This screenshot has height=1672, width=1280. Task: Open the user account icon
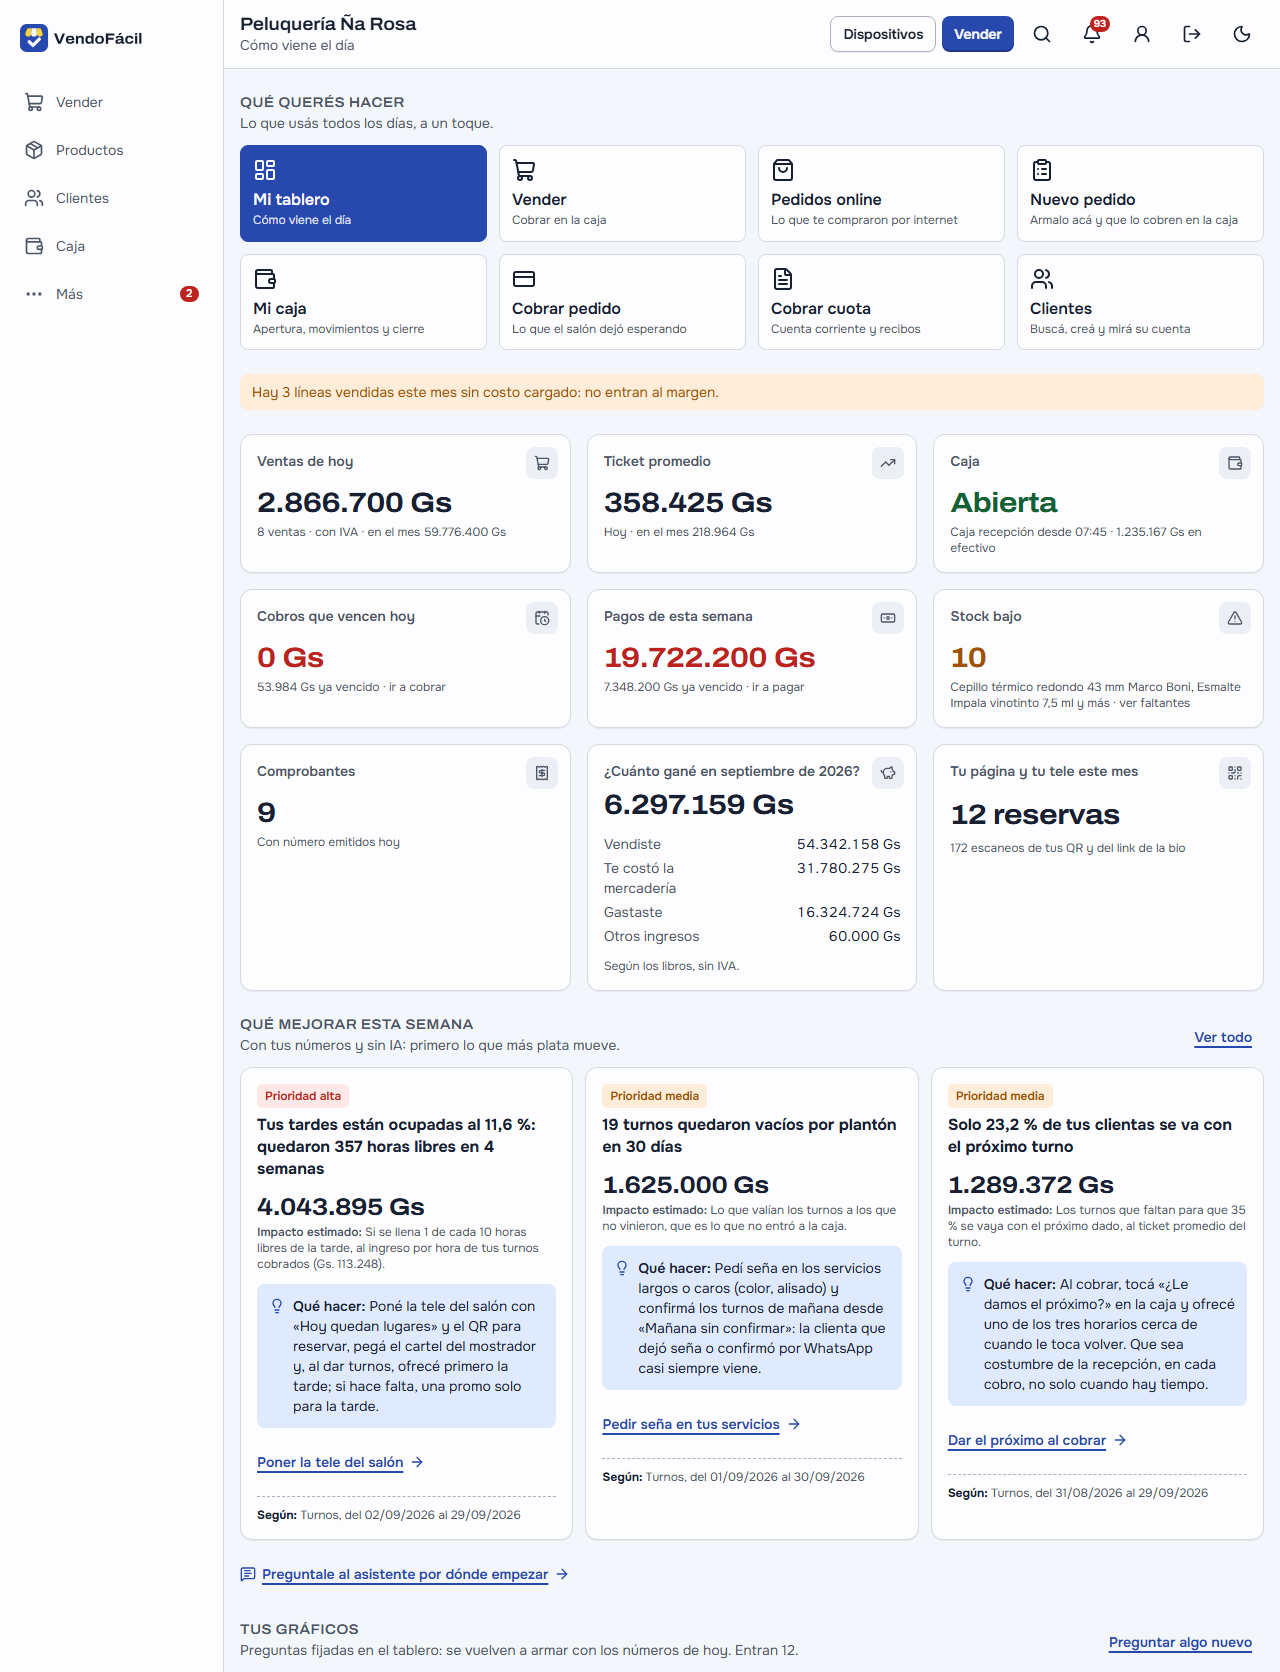click(x=1142, y=34)
